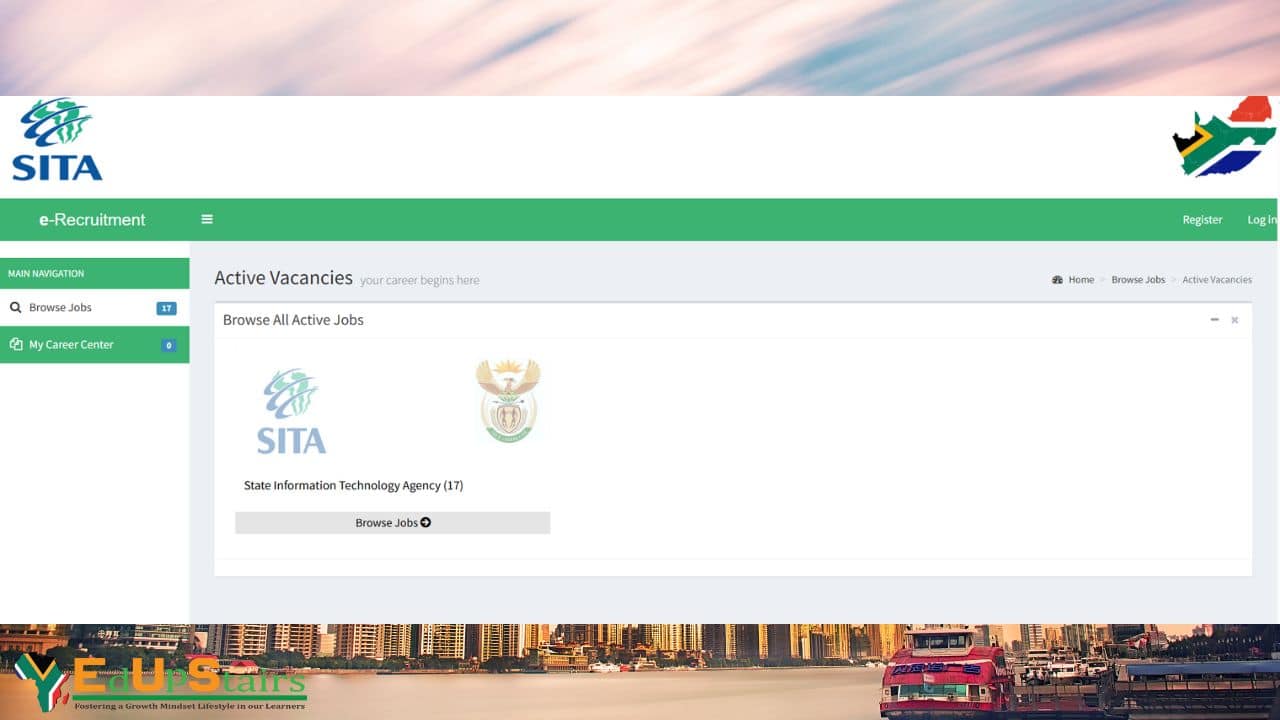Click the Register link
The width and height of the screenshot is (1280, 720).
pyautogui.click(x=1202, y=220)
